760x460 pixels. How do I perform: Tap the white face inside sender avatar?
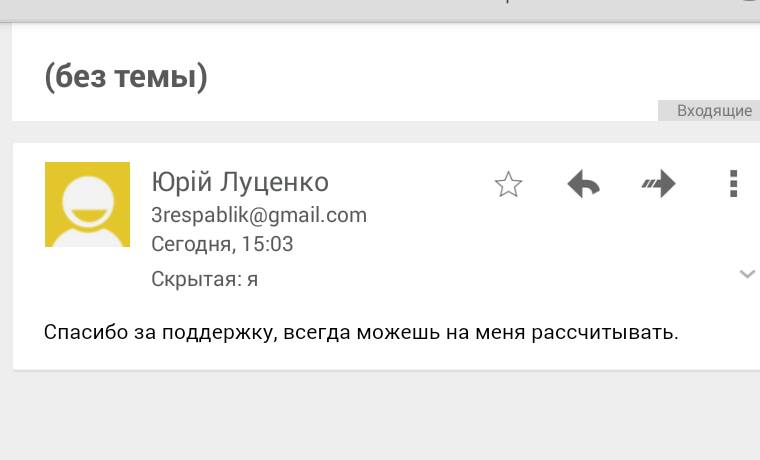coord(88,201)
